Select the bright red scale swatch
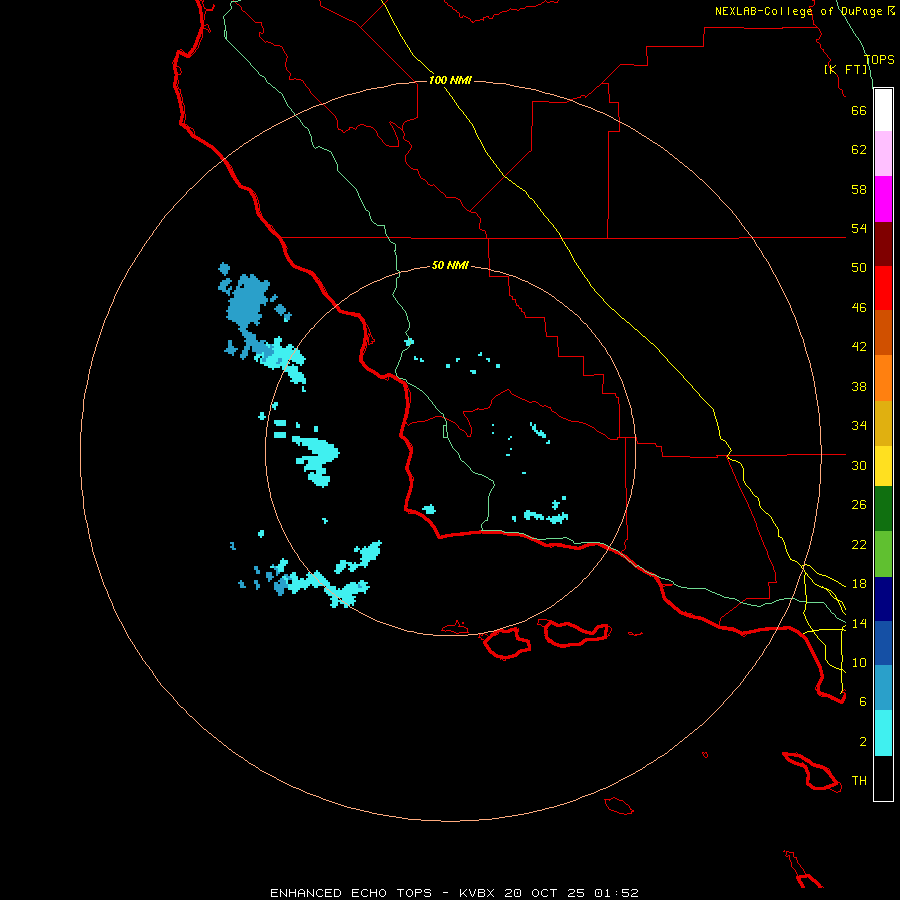The width and height of the screenshot is (900, 900). (883, 288)
